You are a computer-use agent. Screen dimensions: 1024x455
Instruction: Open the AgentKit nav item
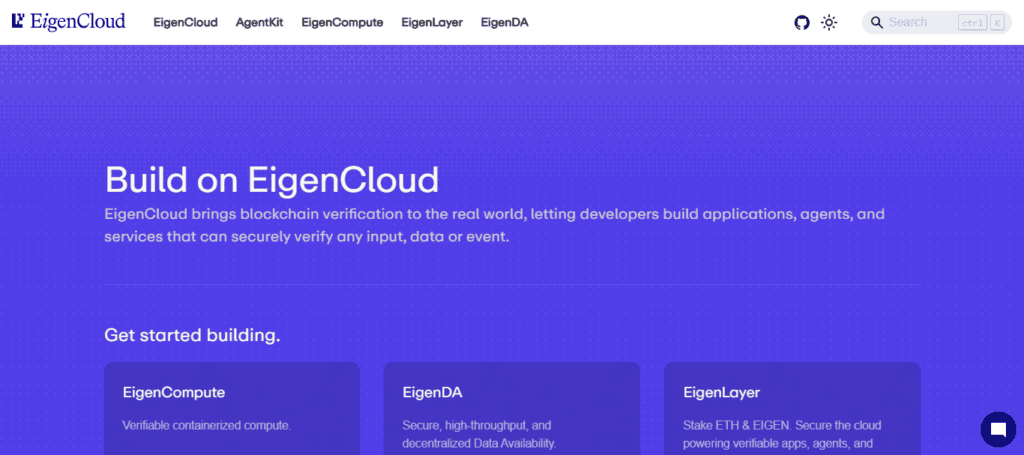(x=259, y=22)
